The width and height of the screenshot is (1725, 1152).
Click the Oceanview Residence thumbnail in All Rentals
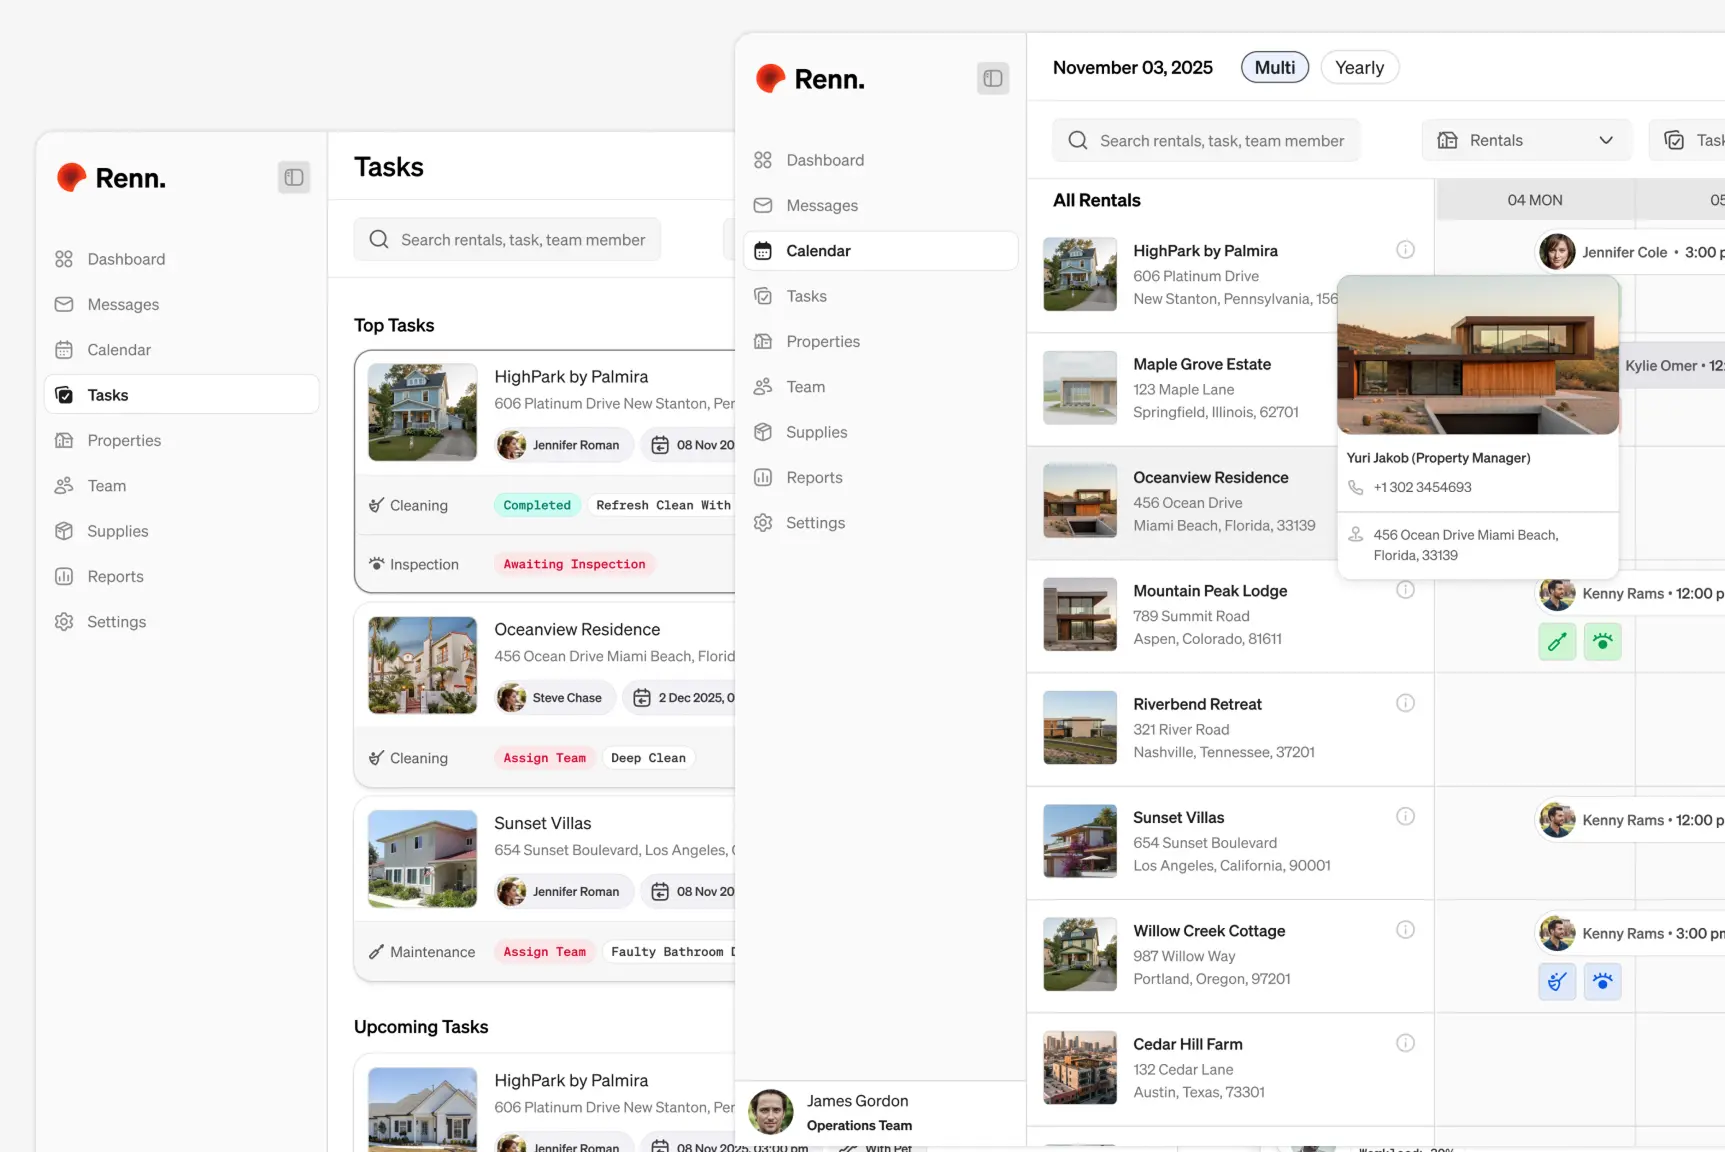click(1079, 500)
